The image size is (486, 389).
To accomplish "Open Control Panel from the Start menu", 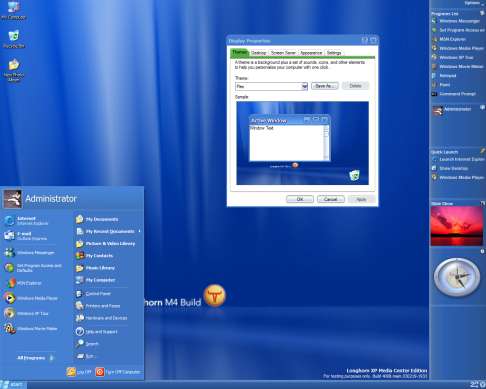I will (x=94, y=294).
